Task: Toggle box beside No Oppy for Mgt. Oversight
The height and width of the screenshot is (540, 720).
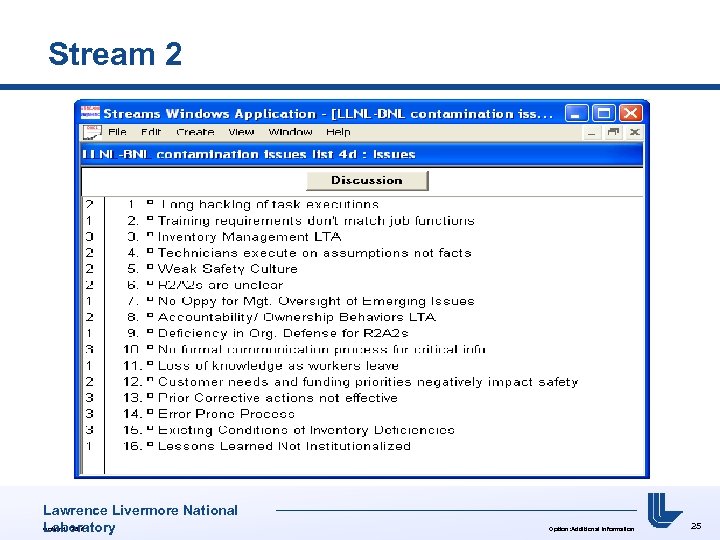Action: 150,299
